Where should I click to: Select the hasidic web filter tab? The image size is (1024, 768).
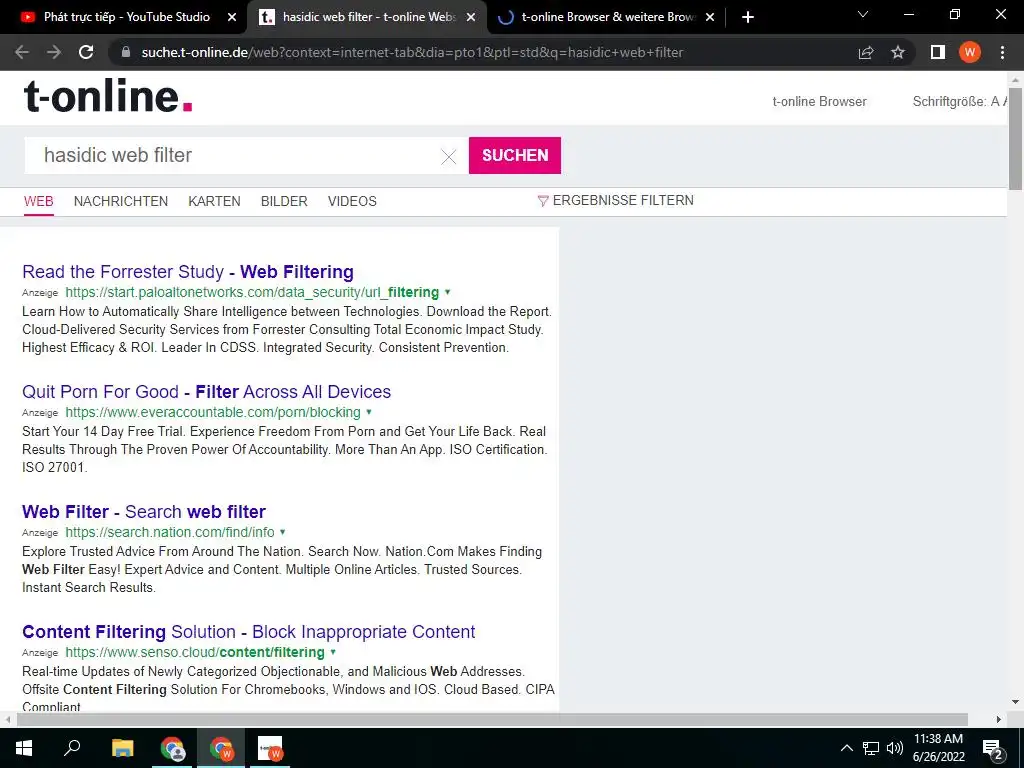point(369,17)
